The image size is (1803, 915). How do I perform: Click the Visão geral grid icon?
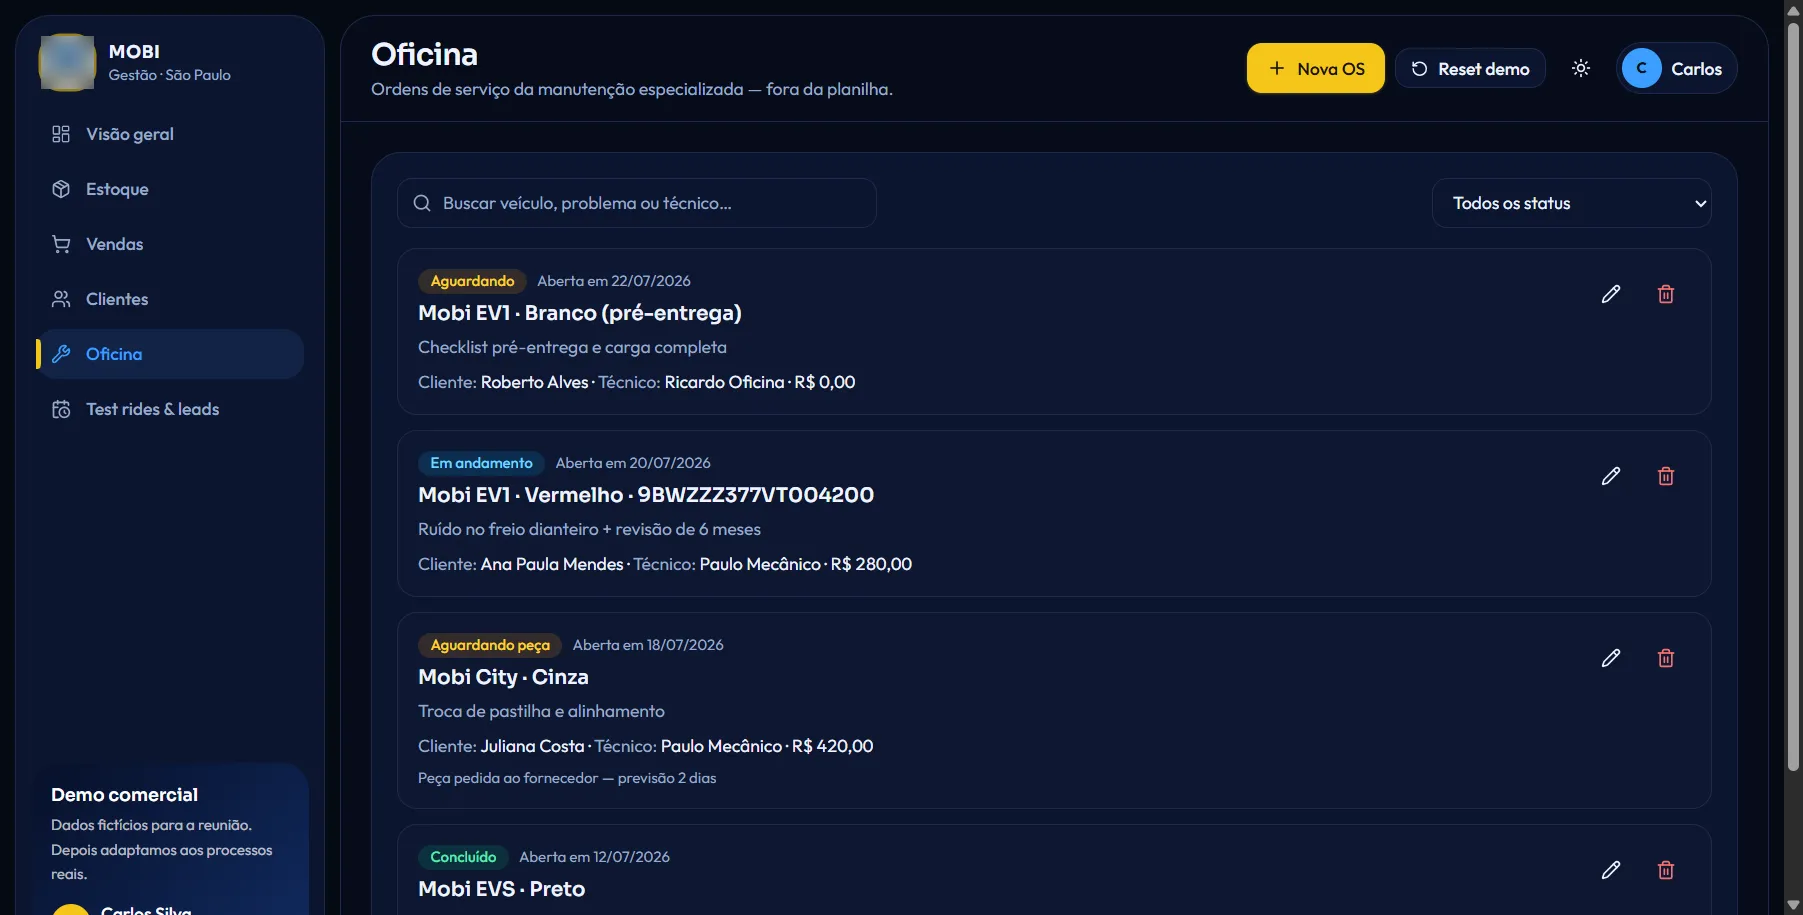pyautogui.click(x=61, y=134)
